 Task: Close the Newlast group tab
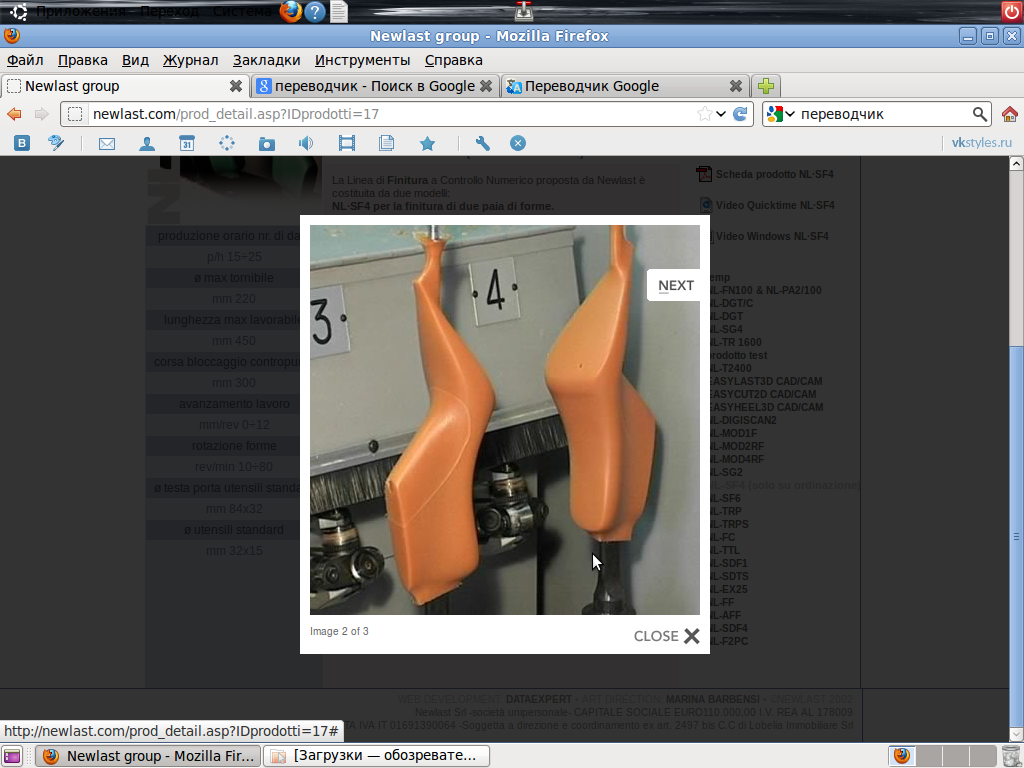(236, 86)
